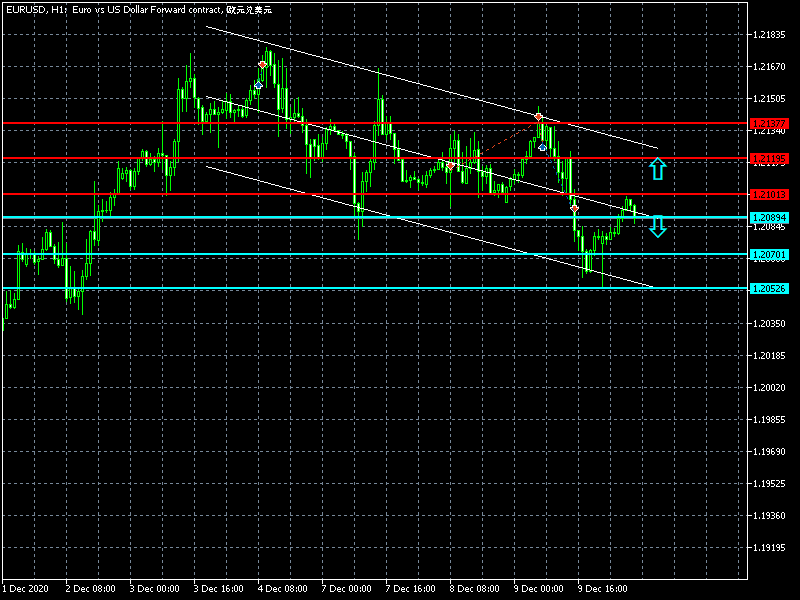
Task: Select the red trade marker above 8 Dec 08:00
Action: pyautogui.click(x=450, y=166)
